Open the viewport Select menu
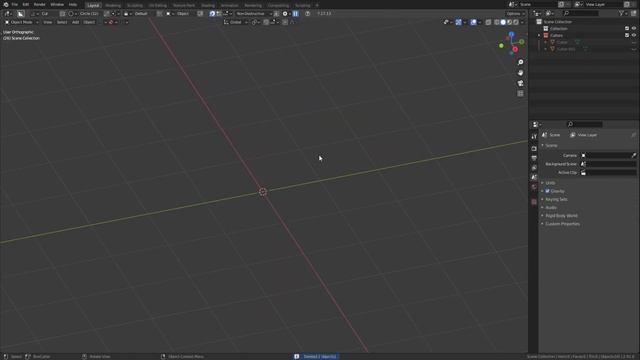The image size is (640, 360). coord(62,22)
